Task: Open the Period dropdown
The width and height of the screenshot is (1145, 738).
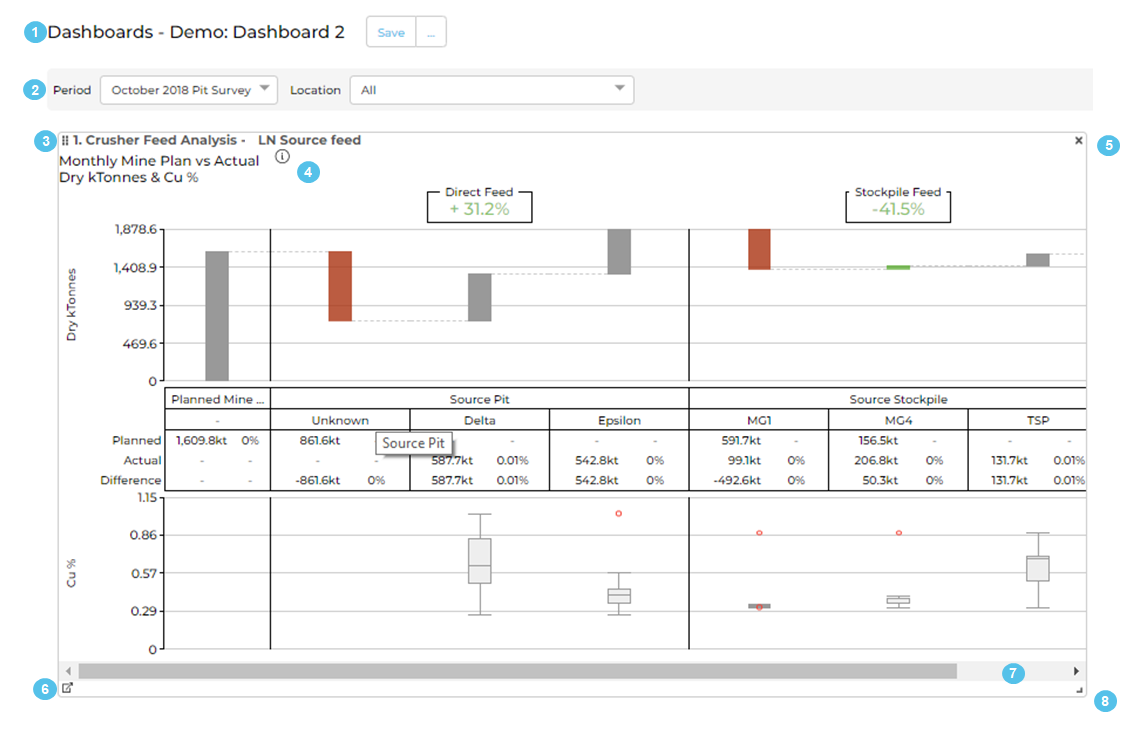Action: pyautogui.click(x=189, y=90)
